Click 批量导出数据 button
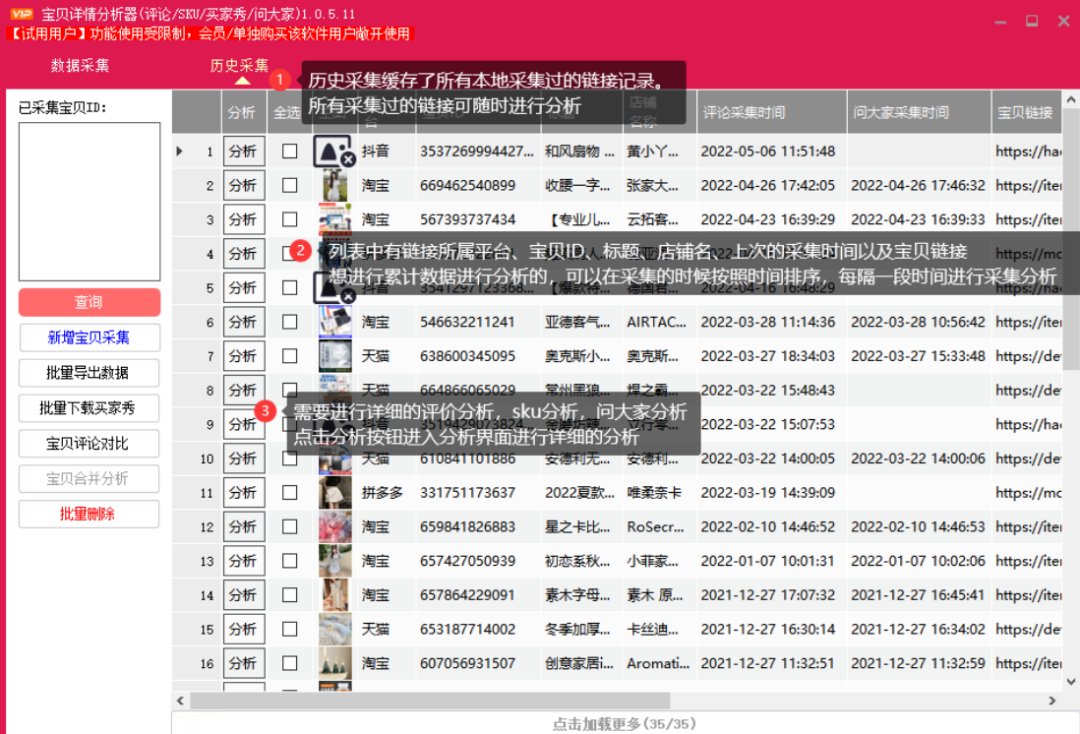The height and width of the screenshot is (734, 1080). click(89, 373)
